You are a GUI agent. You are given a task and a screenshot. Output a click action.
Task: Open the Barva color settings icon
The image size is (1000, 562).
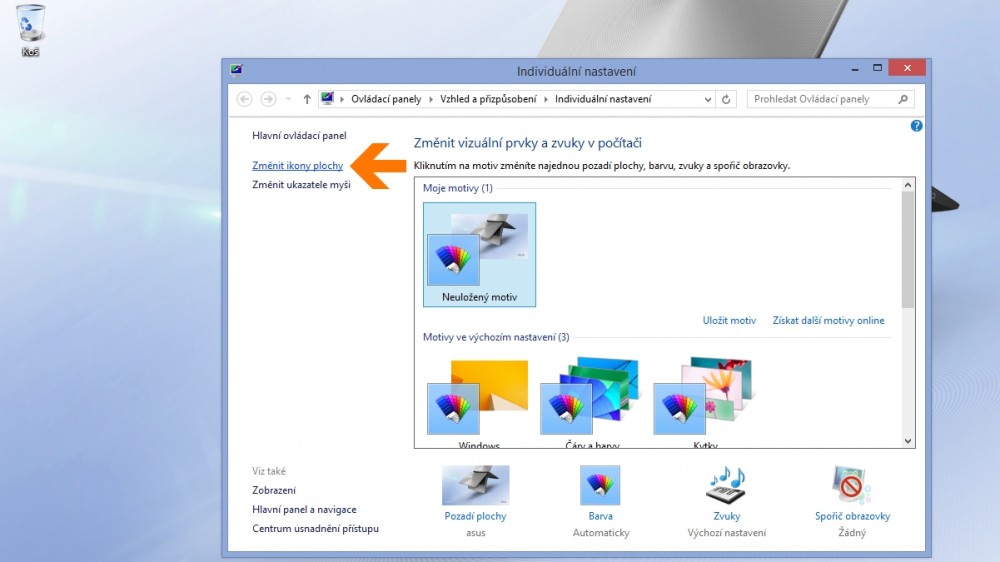[x=600, y=487]
